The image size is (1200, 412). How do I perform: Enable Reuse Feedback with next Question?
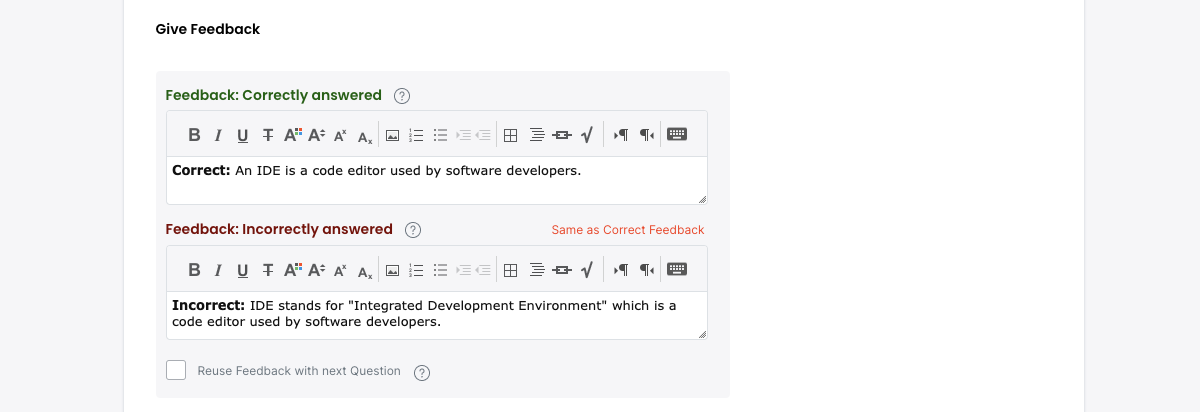click(x=176, y=370)
